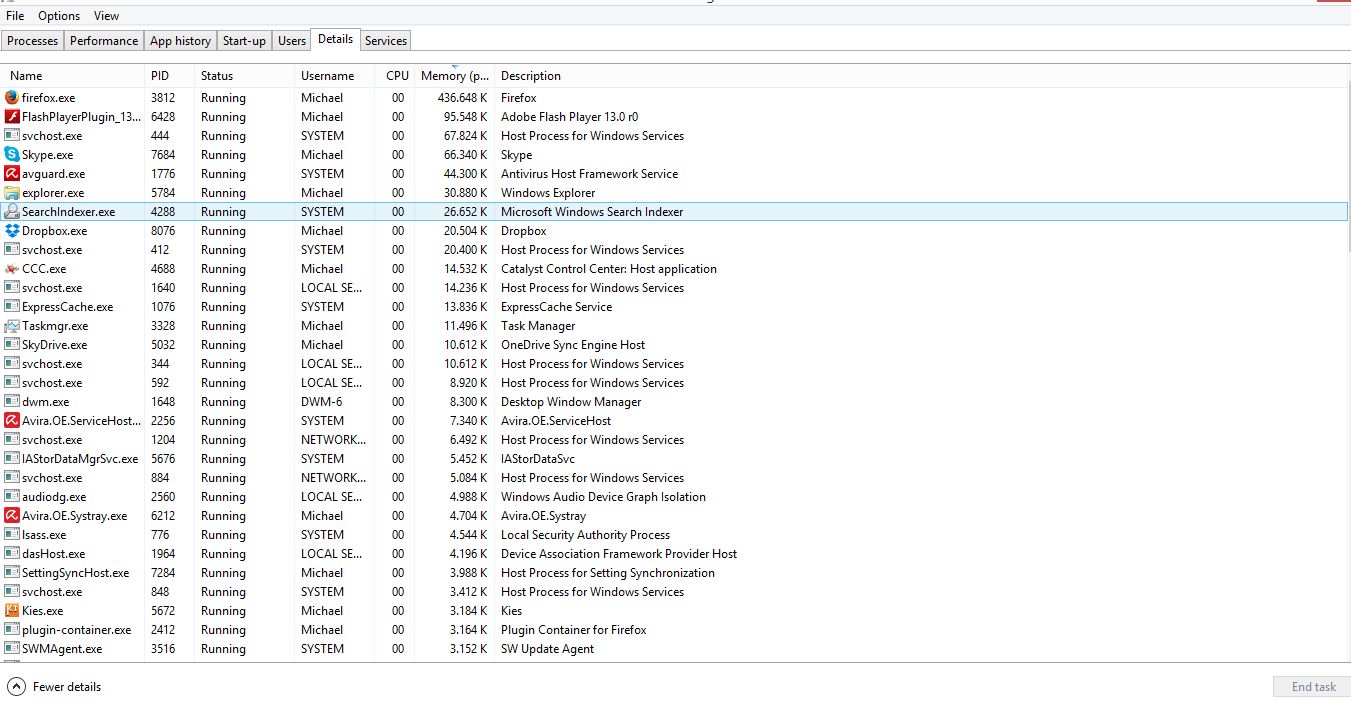1351x704 pixels.
Task: Click the lsass.exe icon
Action: (x=12, y=535)
